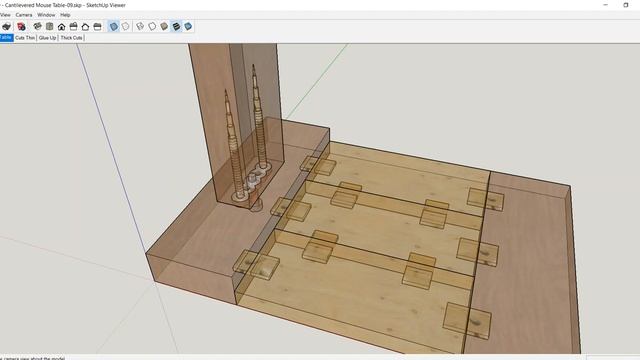This screenshot has width=640, height=360.
Task: Select the Back view house outline icon
Action: (x=85, y=27)
